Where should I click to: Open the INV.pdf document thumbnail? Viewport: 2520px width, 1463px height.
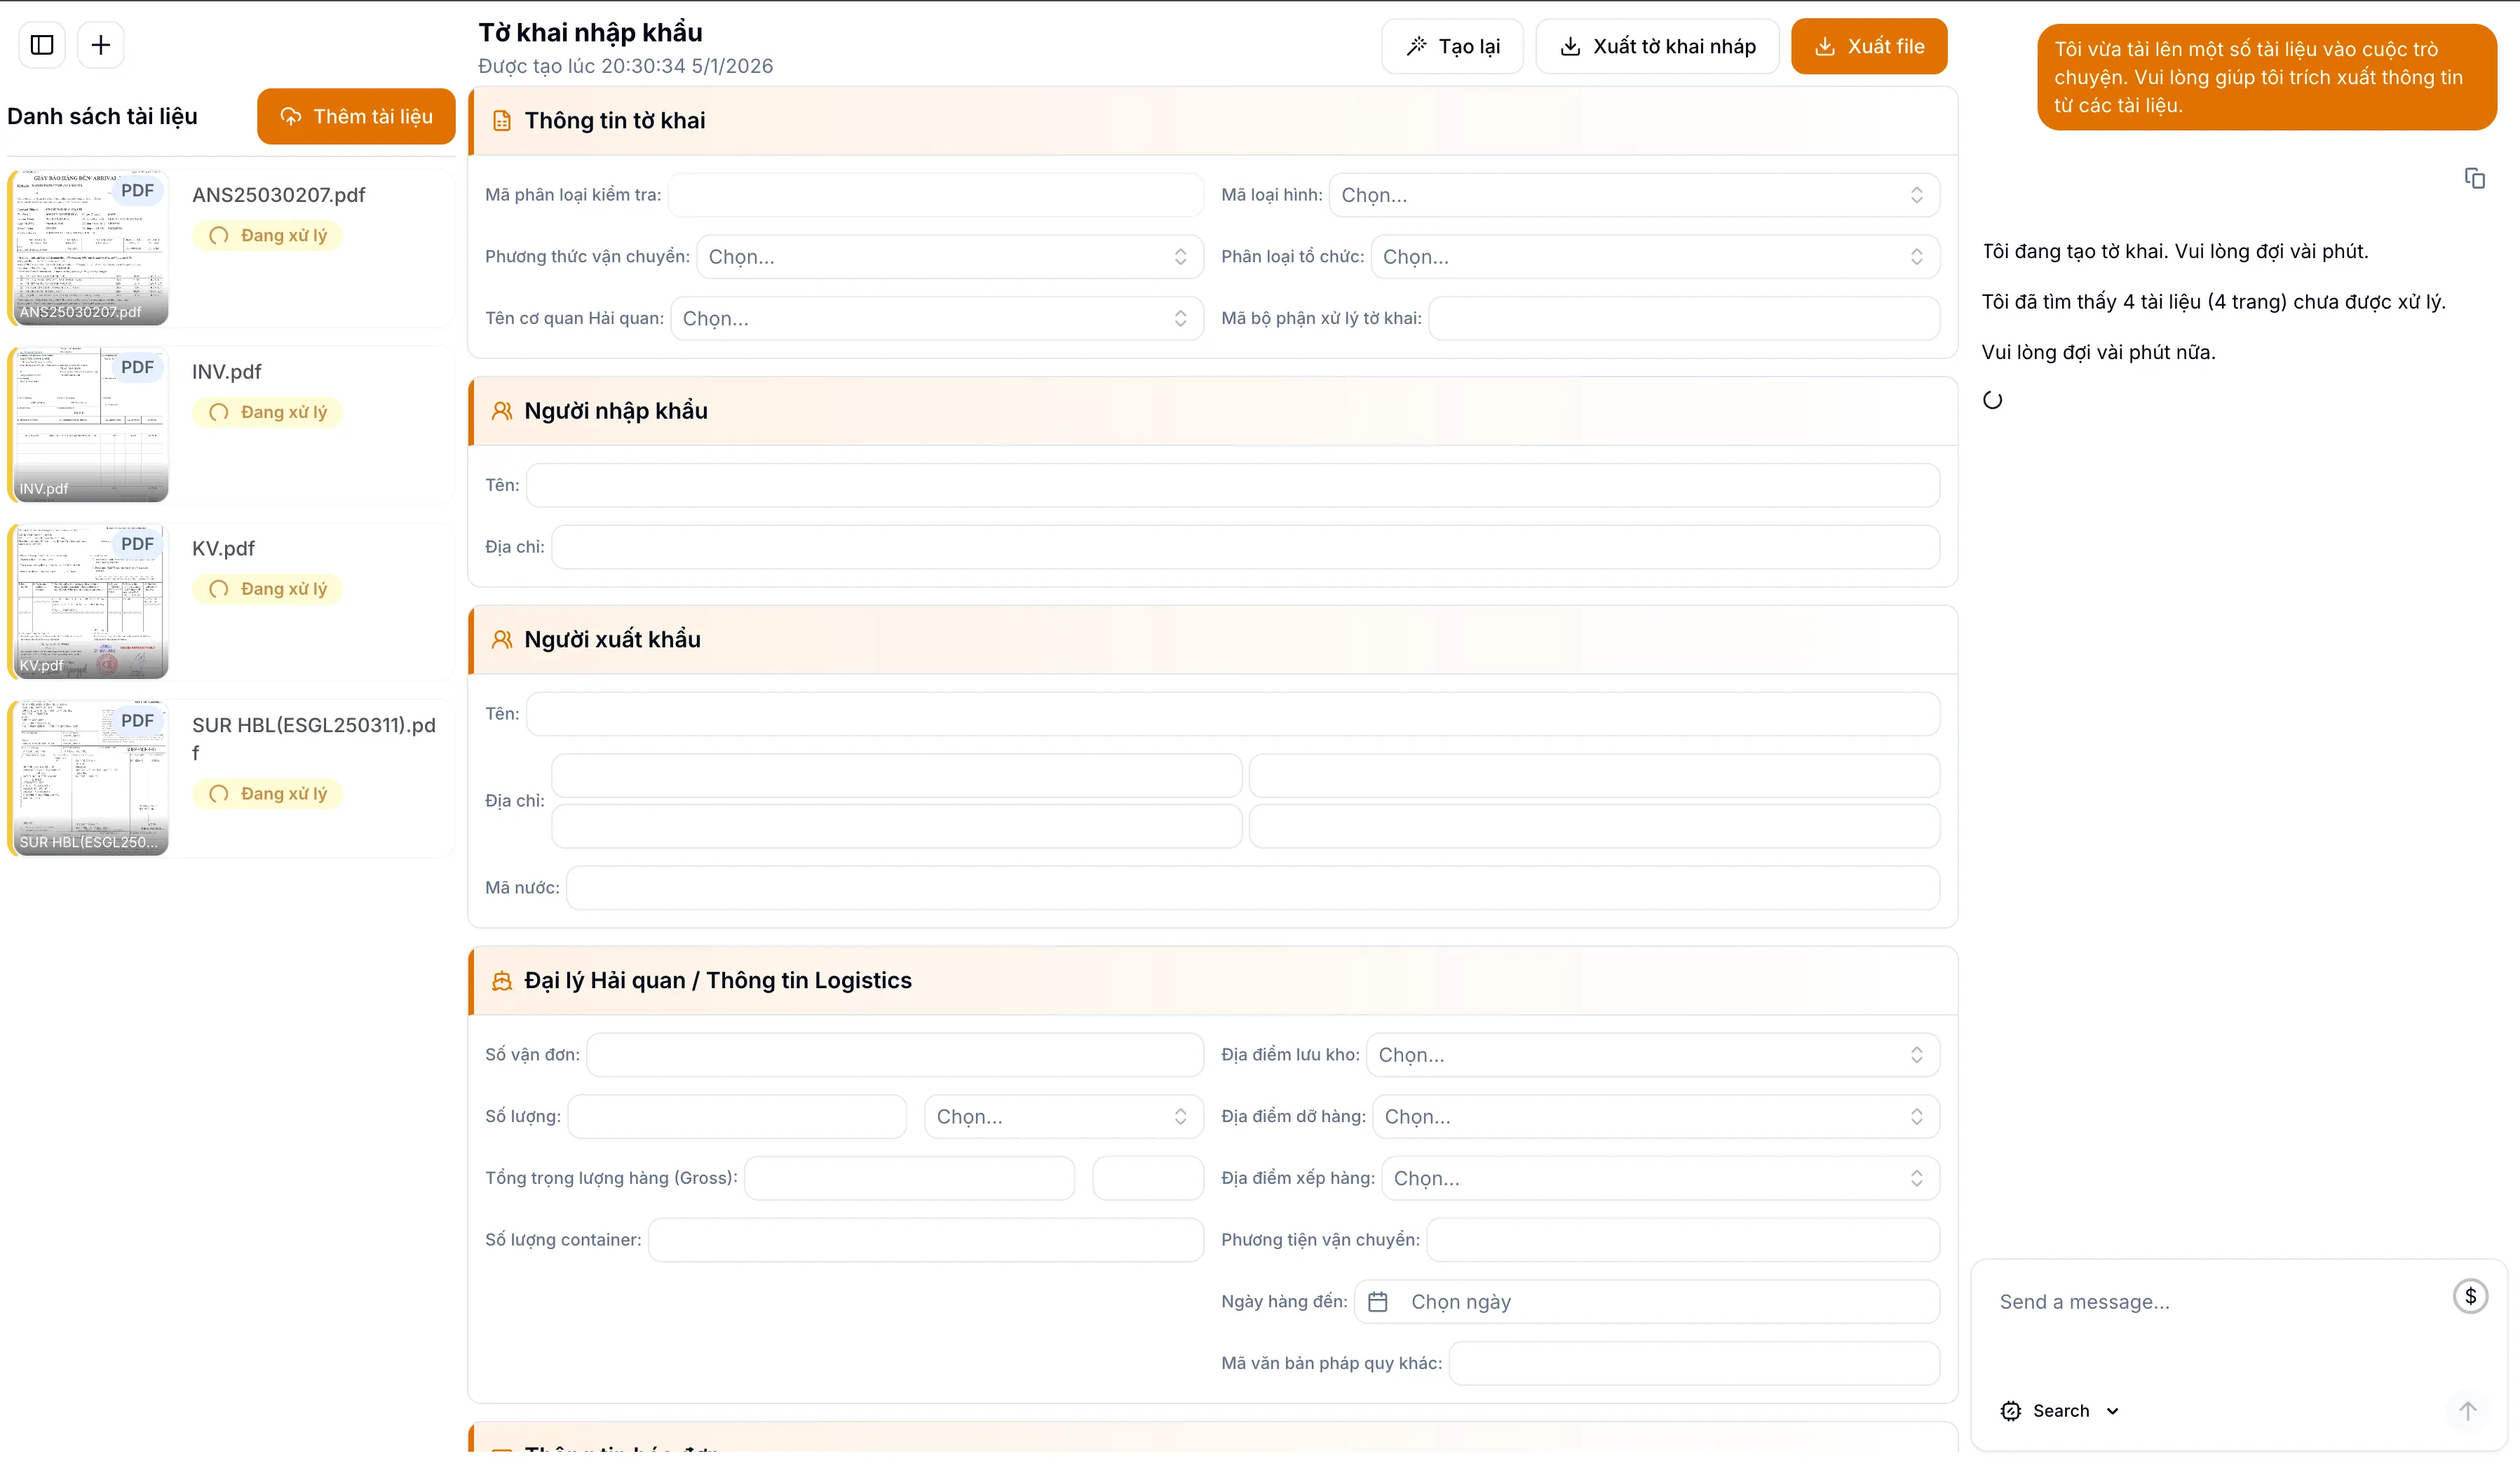(92, 424)
